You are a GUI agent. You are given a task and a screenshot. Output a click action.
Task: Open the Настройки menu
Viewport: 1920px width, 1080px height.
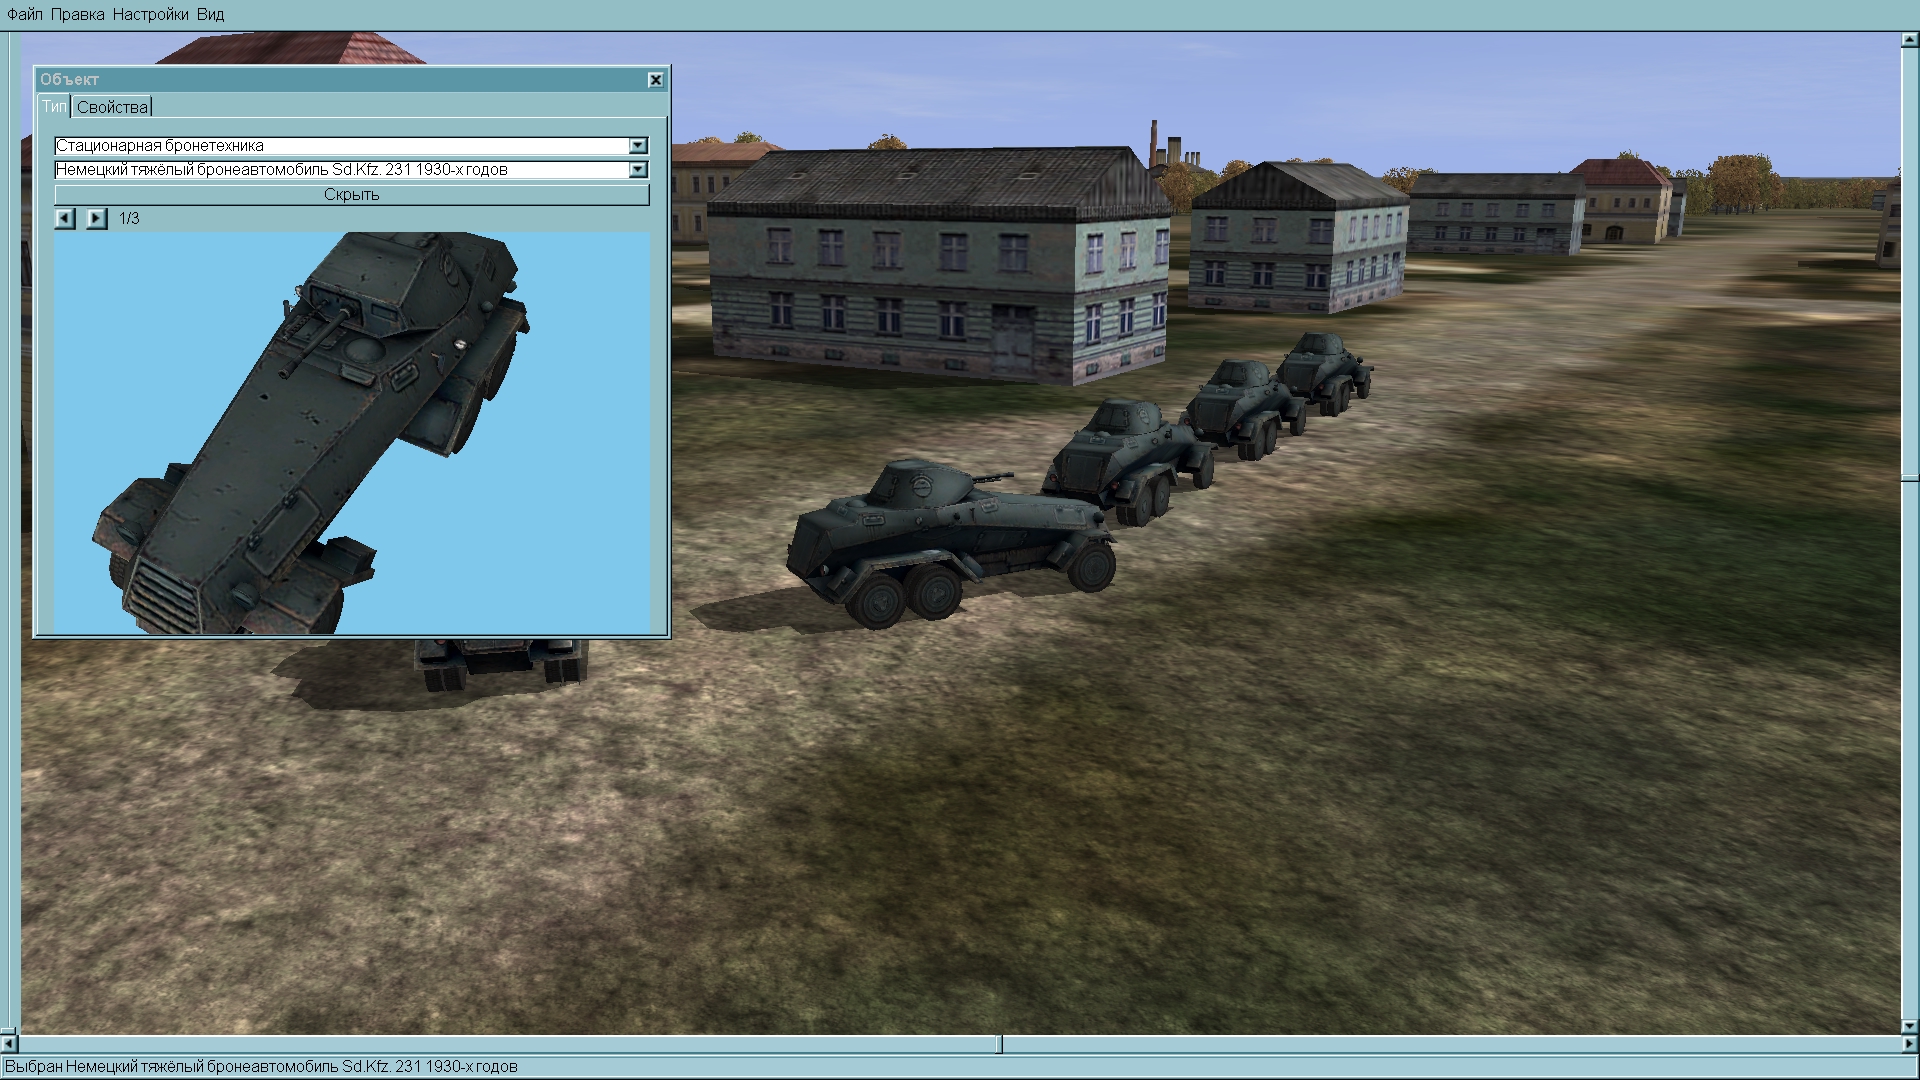(x=150, y=14)
